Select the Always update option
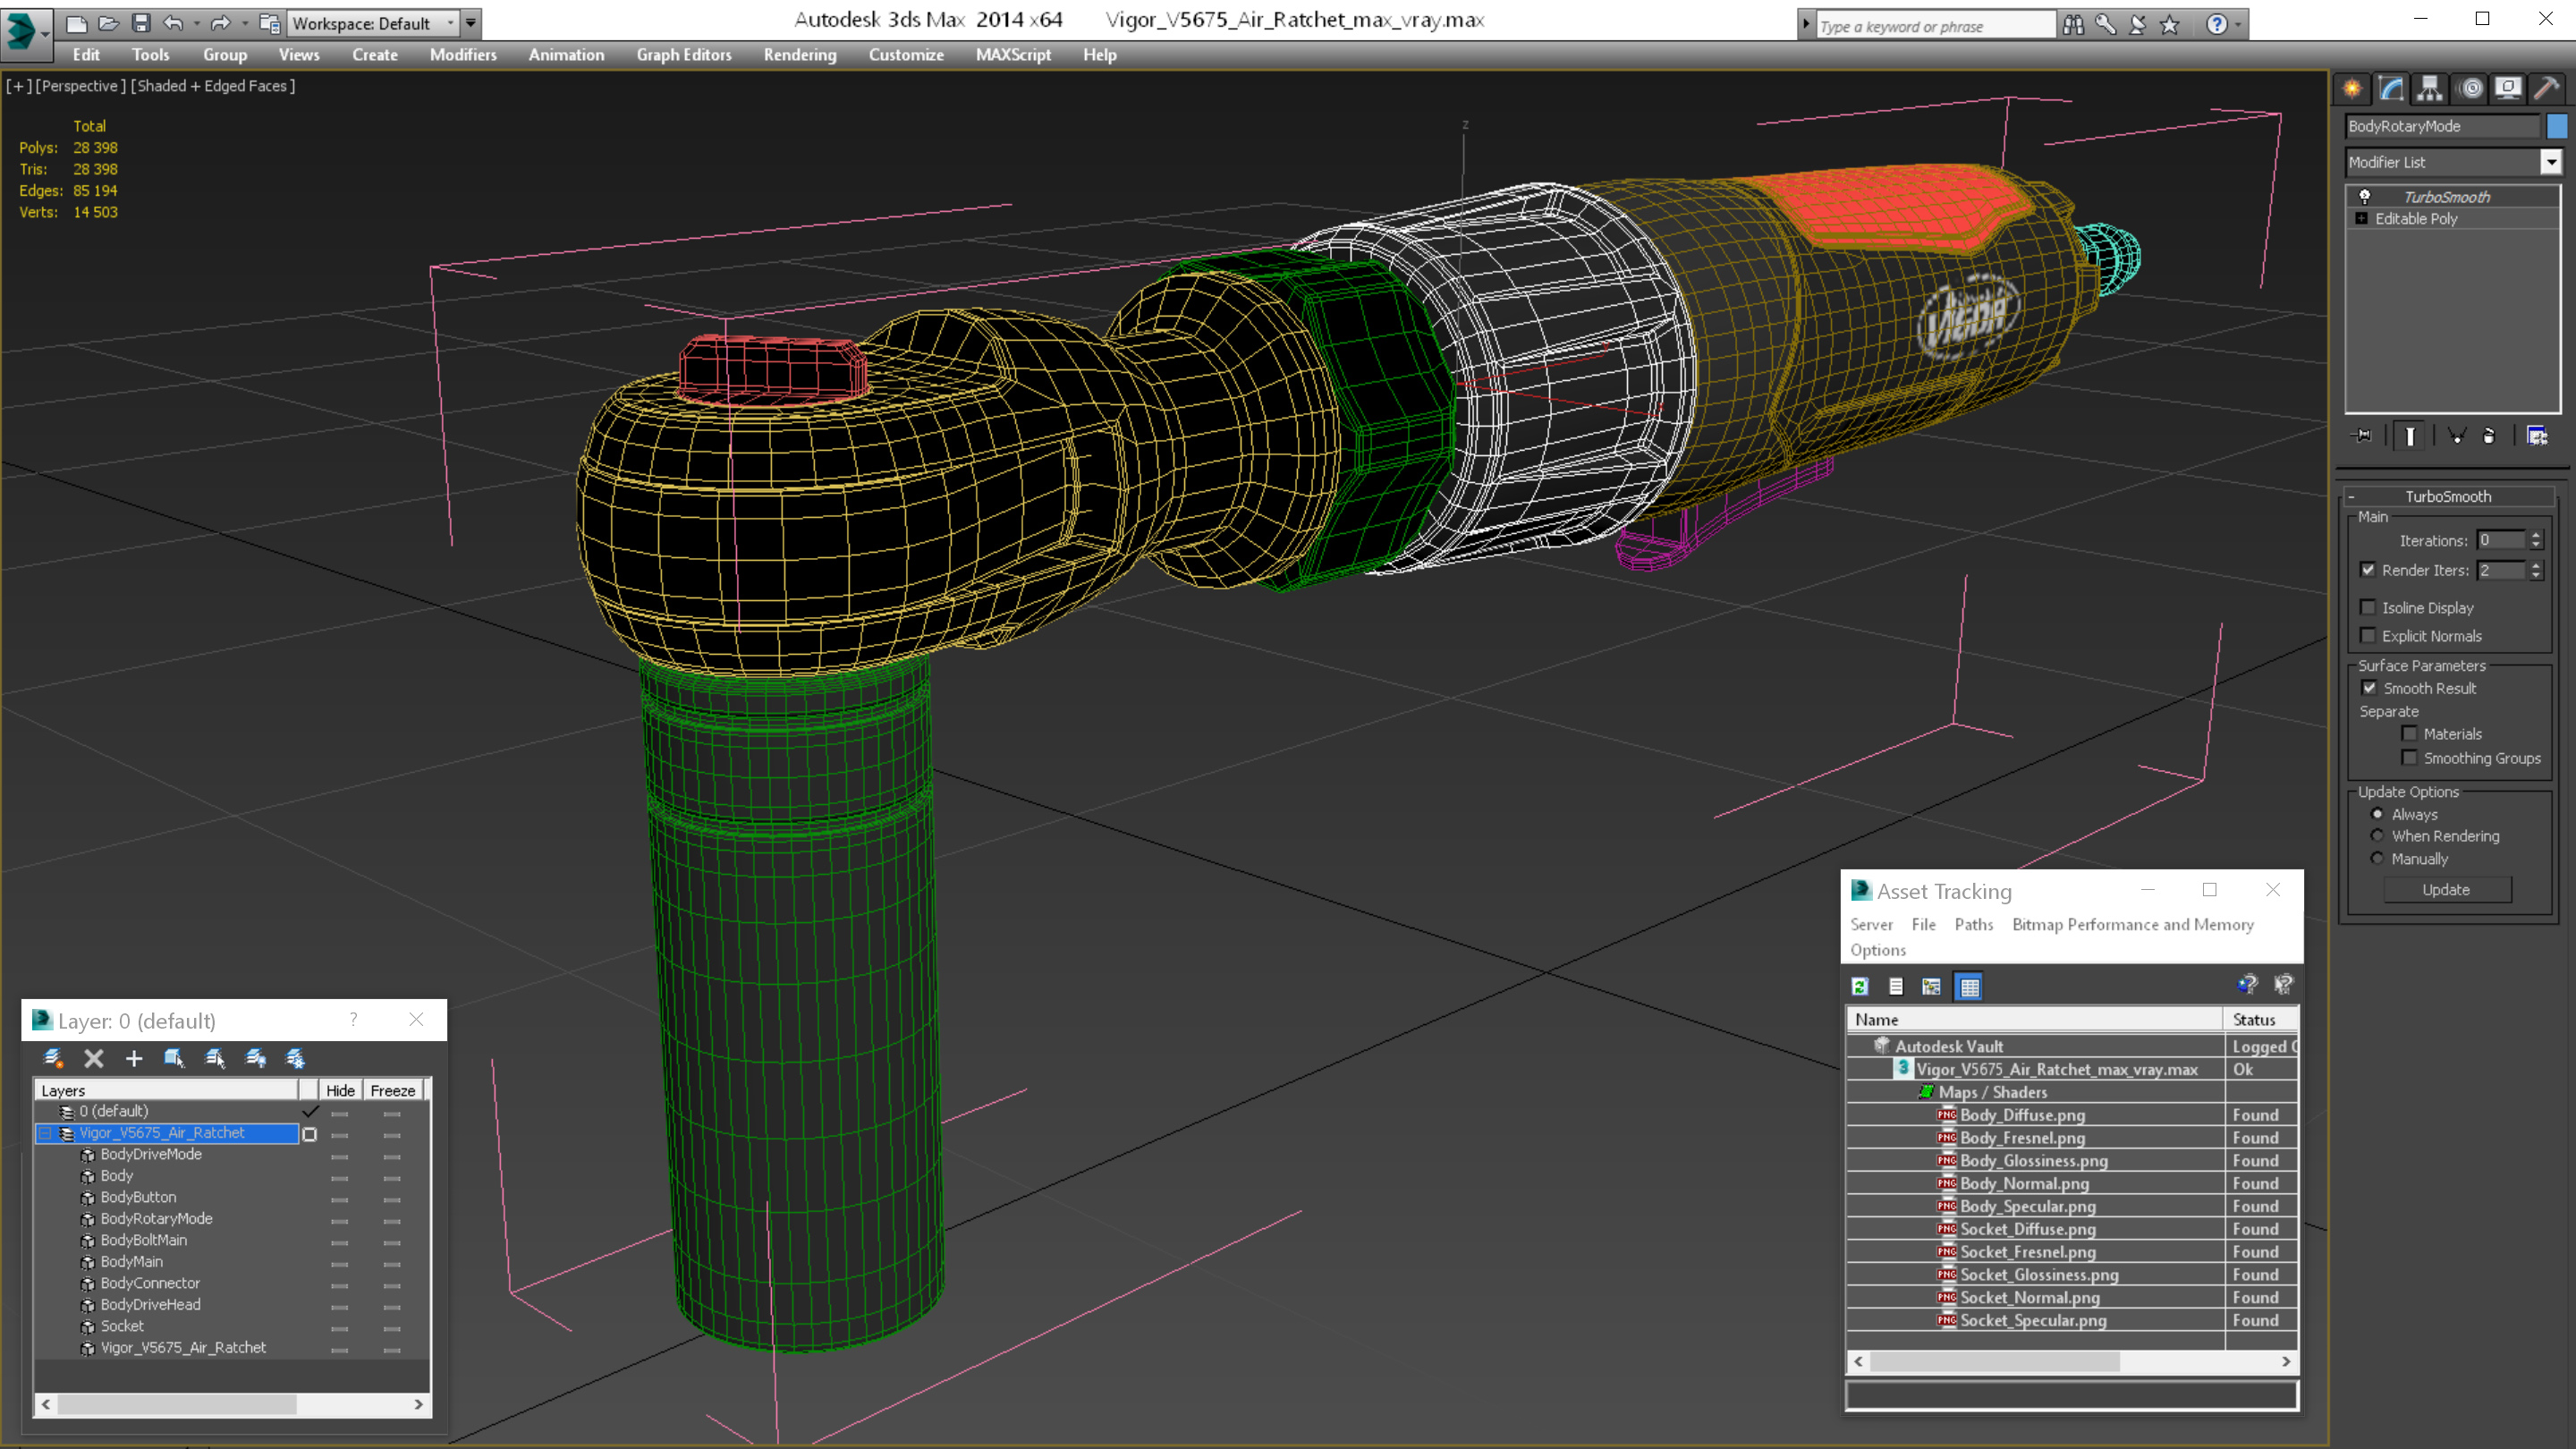Viewport: 2576px width, 1449px height. tap(2377, 814)
